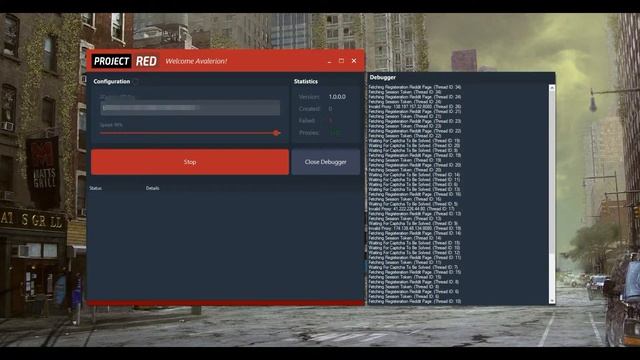The height and width of the screenshot is (360, 640).
Task: Click the Failed statistic label
Action: [x=307, y=121]
